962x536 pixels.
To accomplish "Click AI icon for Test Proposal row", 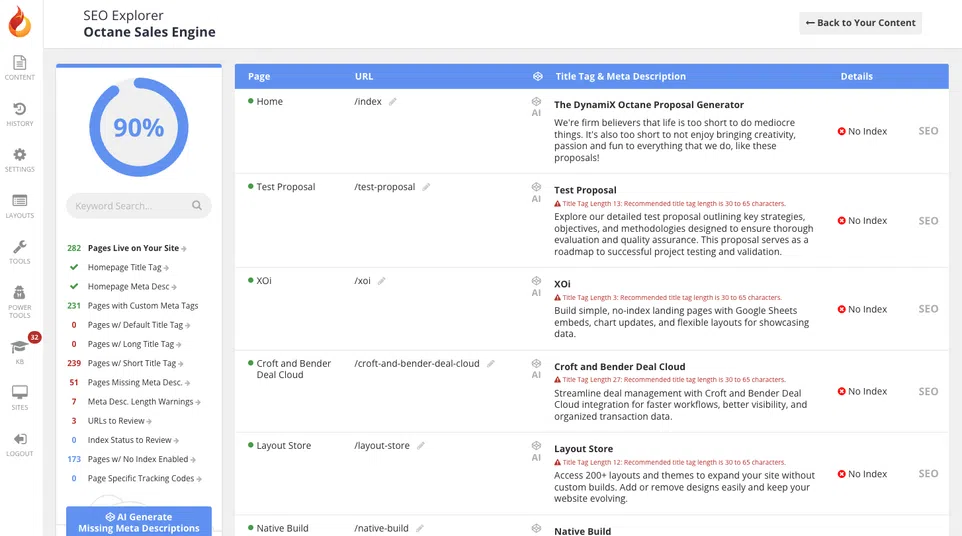I will point(536,192).
